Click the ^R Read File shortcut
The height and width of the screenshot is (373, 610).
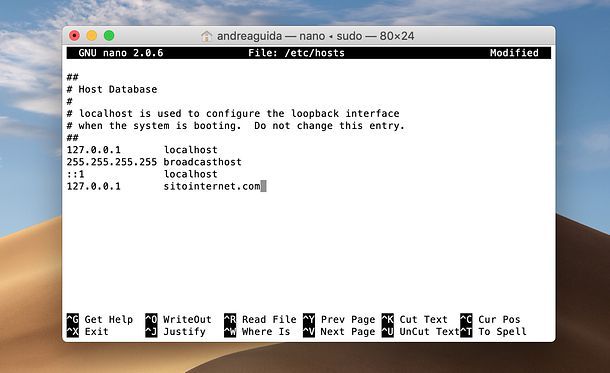click(260, 319)
